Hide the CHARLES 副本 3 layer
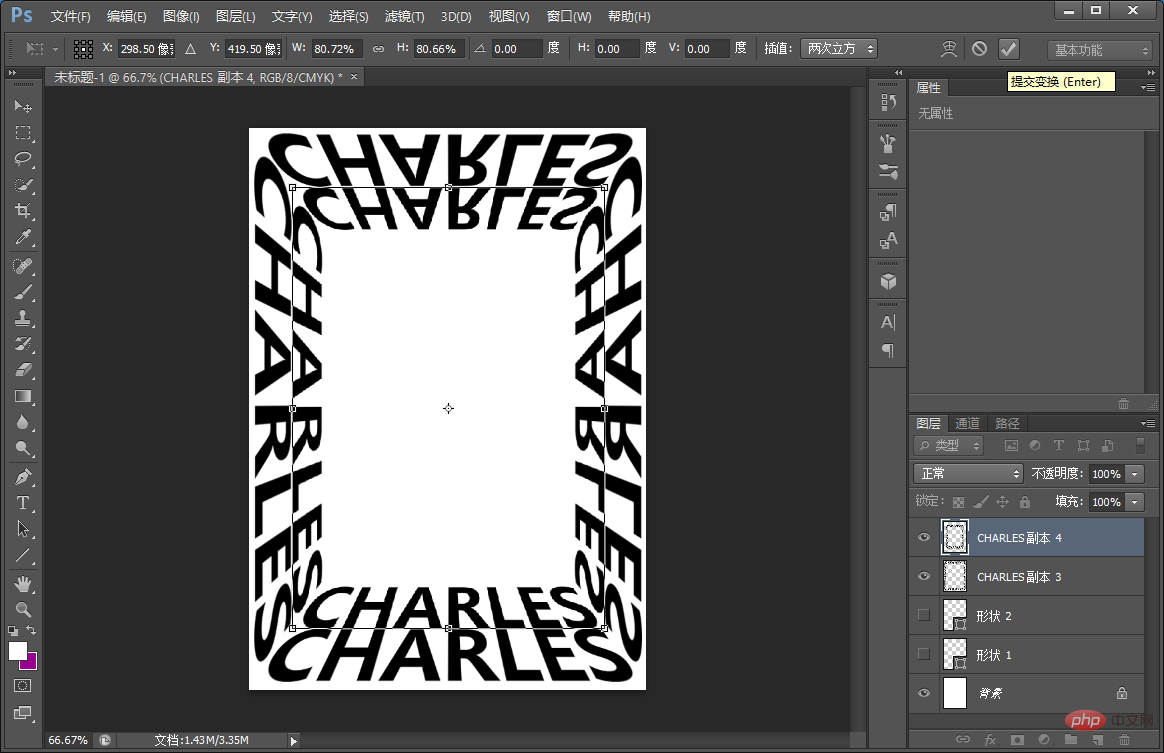 tap(923, 576)
